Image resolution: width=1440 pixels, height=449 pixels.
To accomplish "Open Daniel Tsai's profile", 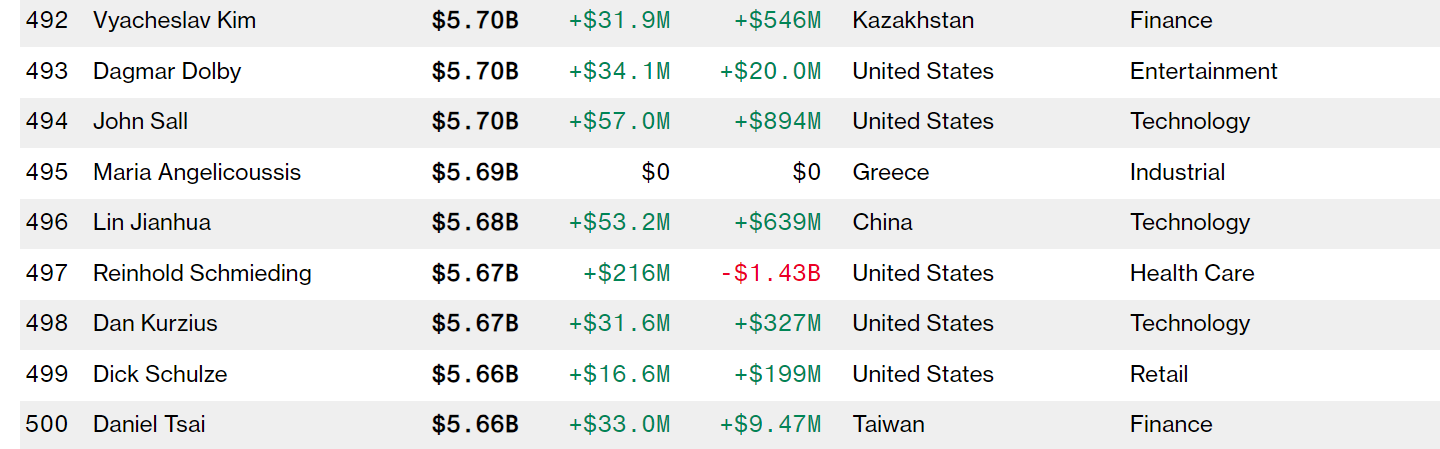I will click(x=149, y=424).
